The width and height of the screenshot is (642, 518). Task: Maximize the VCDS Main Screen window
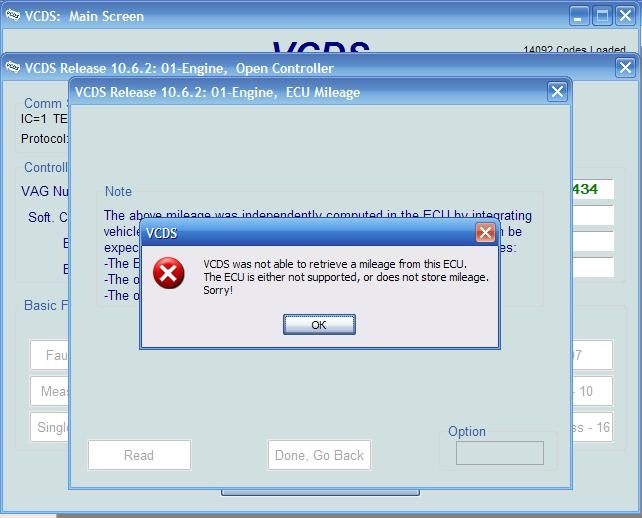602,16
